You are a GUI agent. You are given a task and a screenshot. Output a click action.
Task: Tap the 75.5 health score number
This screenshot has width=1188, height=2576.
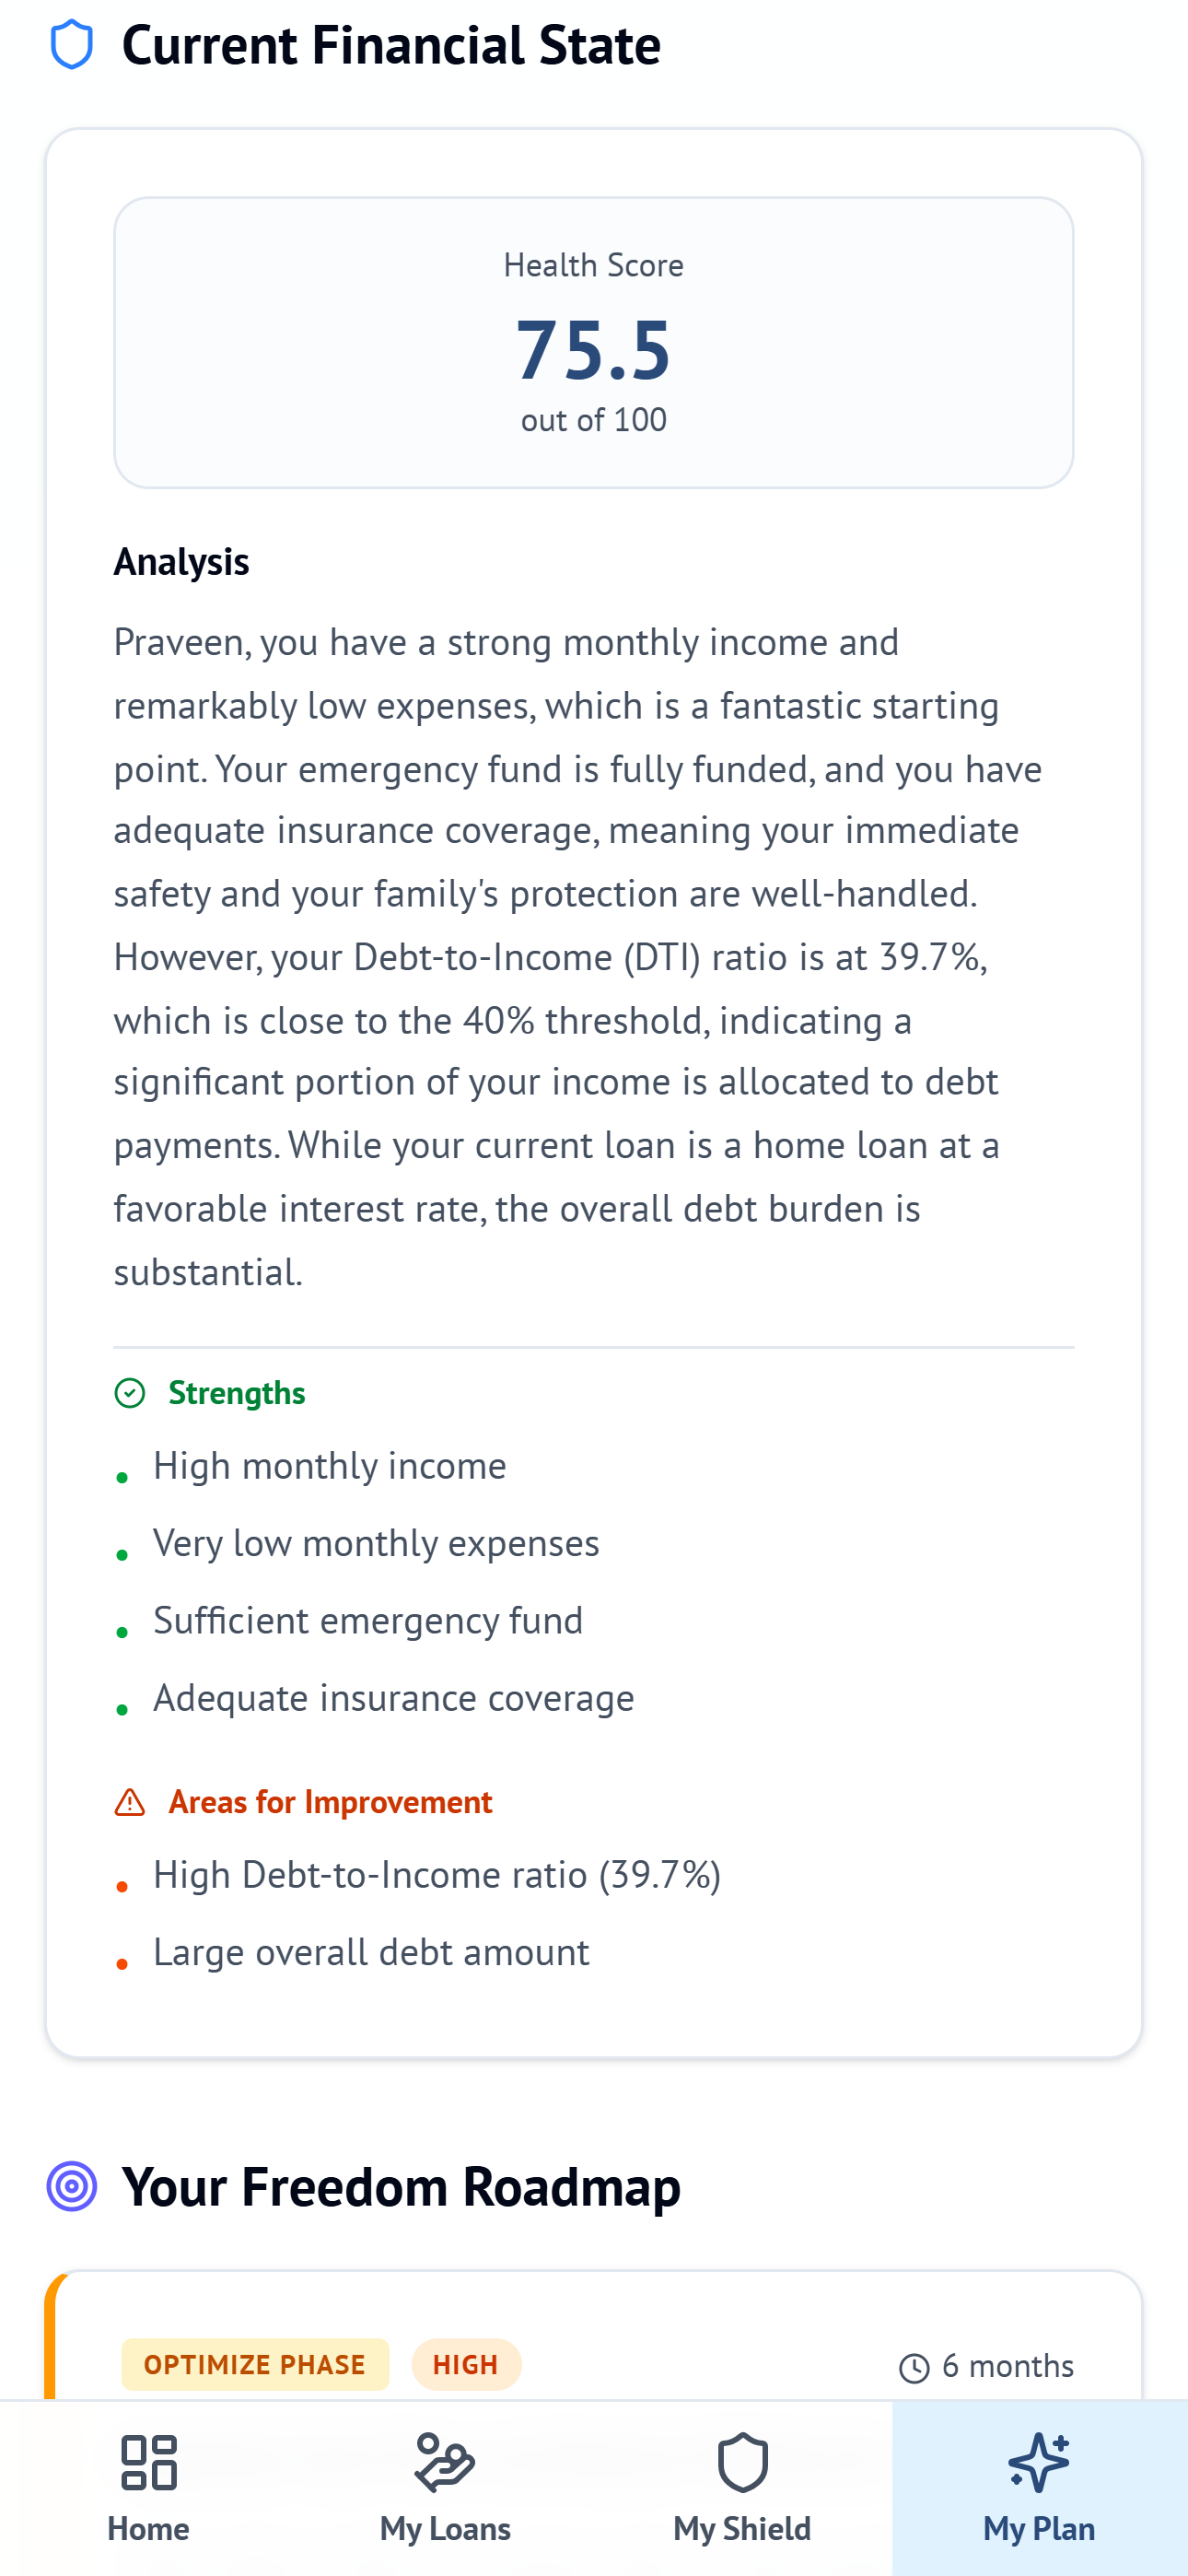pyautogui.click(x=594, y=352)
